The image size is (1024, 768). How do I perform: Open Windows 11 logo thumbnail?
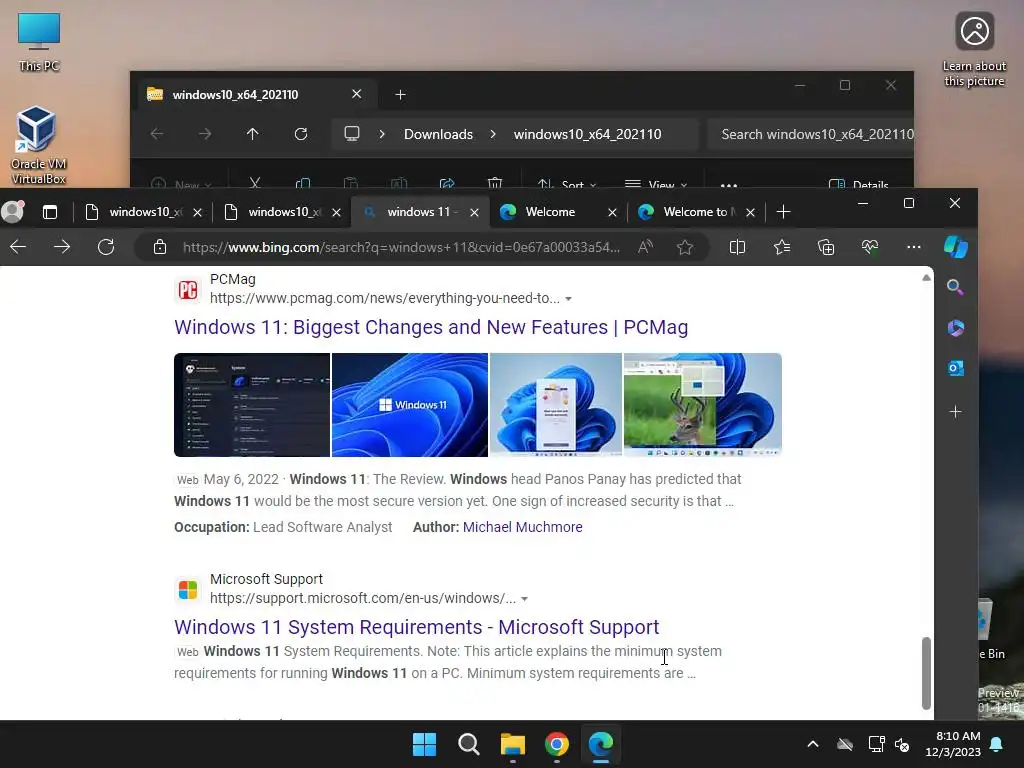coord(409,405)
